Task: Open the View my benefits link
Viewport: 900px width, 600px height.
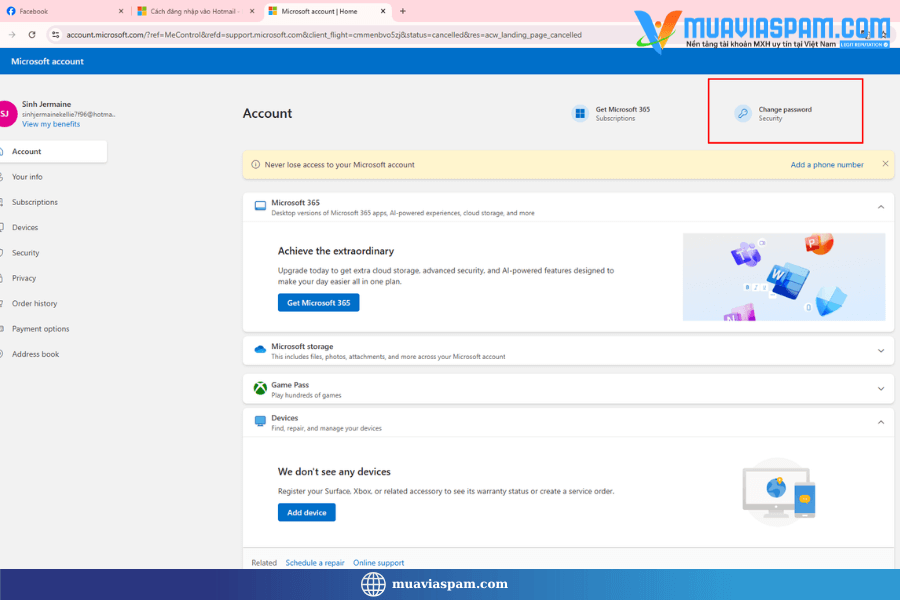Action: 51,124
